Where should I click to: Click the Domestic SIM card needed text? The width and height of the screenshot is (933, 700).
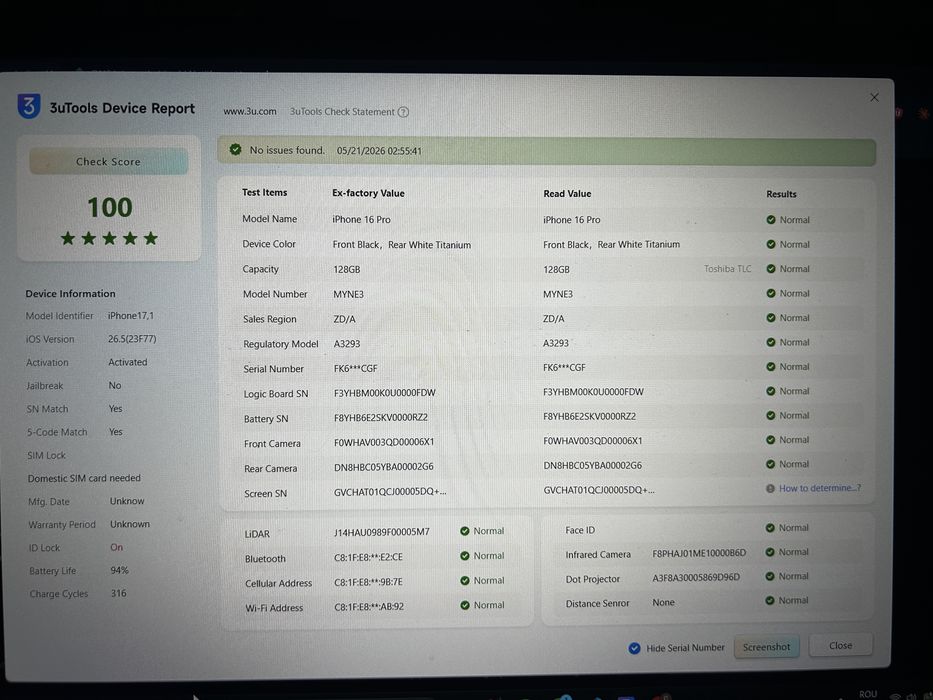click(84, 478)
